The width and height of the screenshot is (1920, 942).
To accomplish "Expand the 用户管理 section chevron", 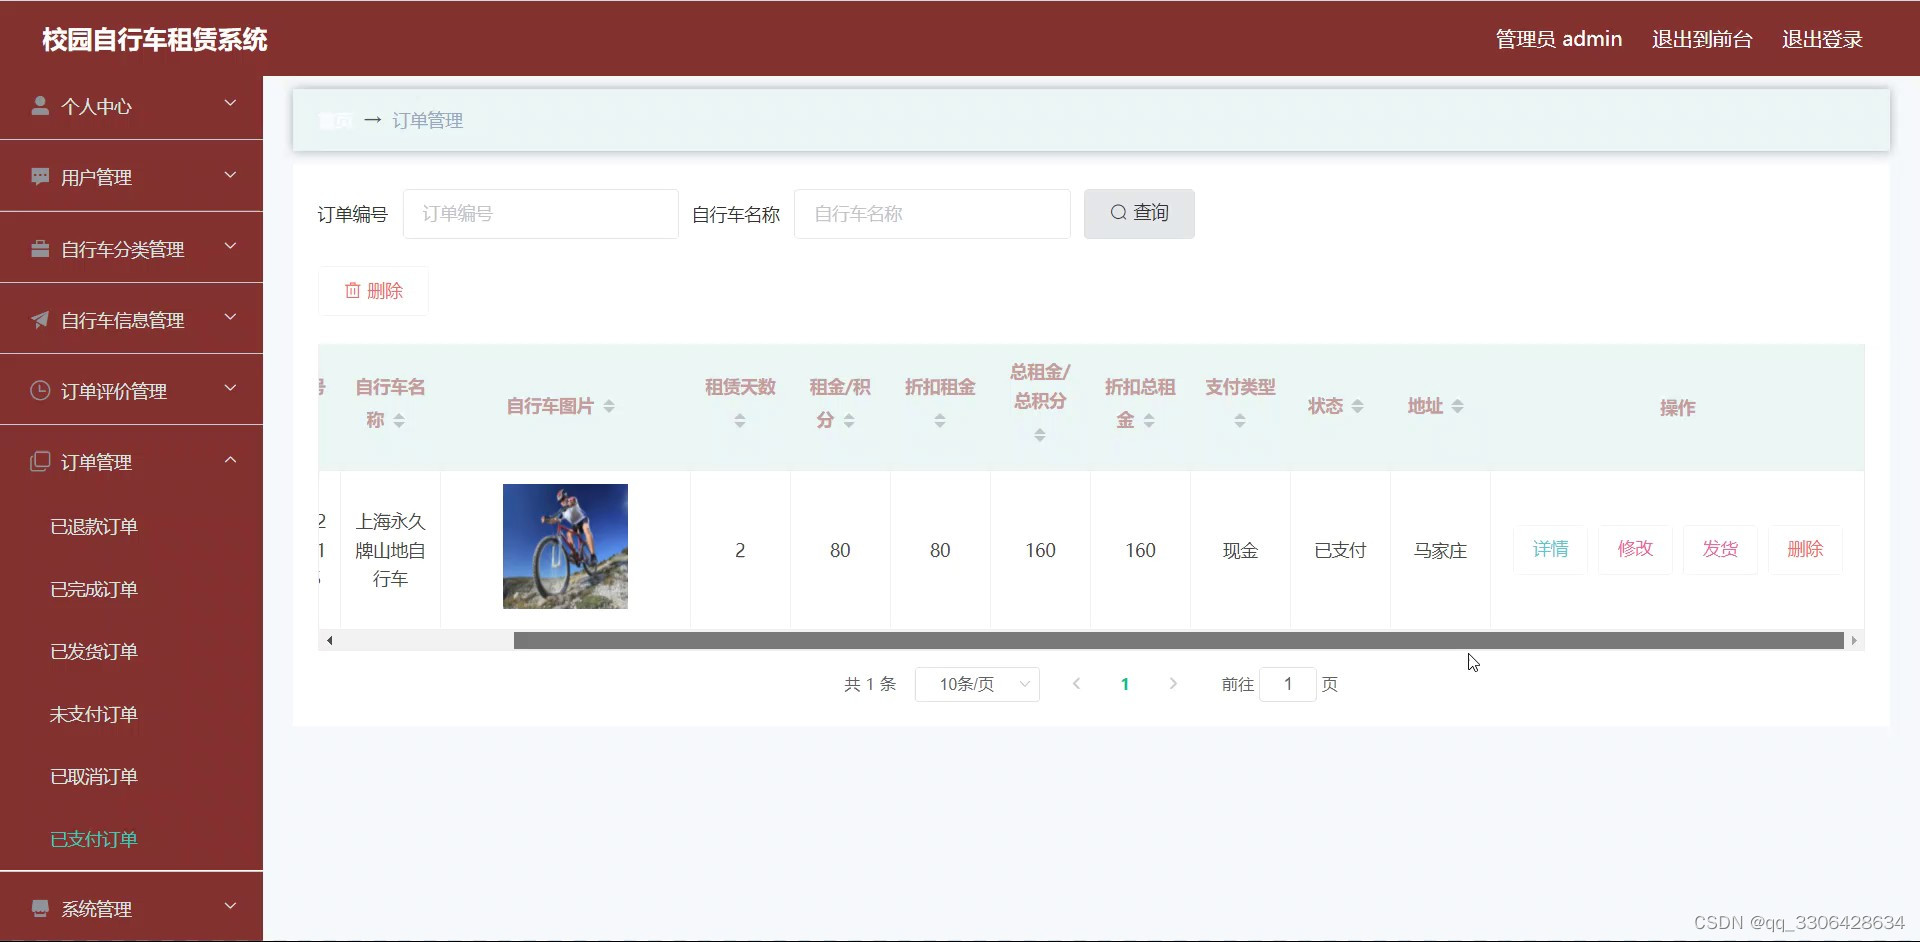I will (x=229, y=174).
